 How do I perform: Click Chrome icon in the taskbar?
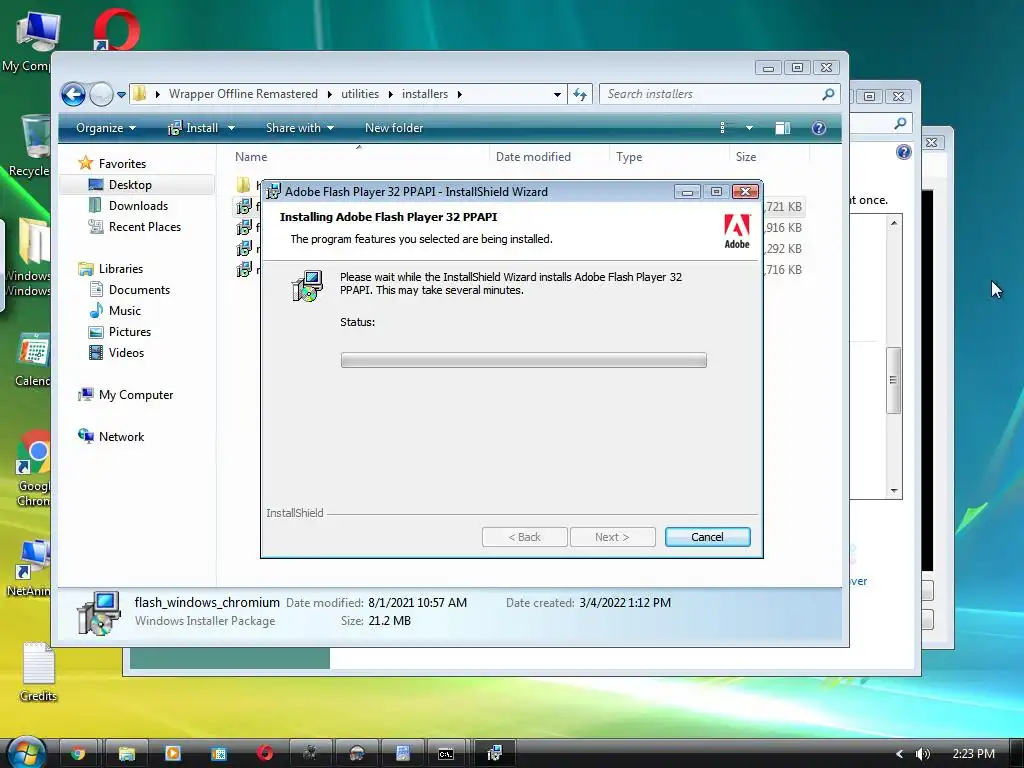click(78, 754)
